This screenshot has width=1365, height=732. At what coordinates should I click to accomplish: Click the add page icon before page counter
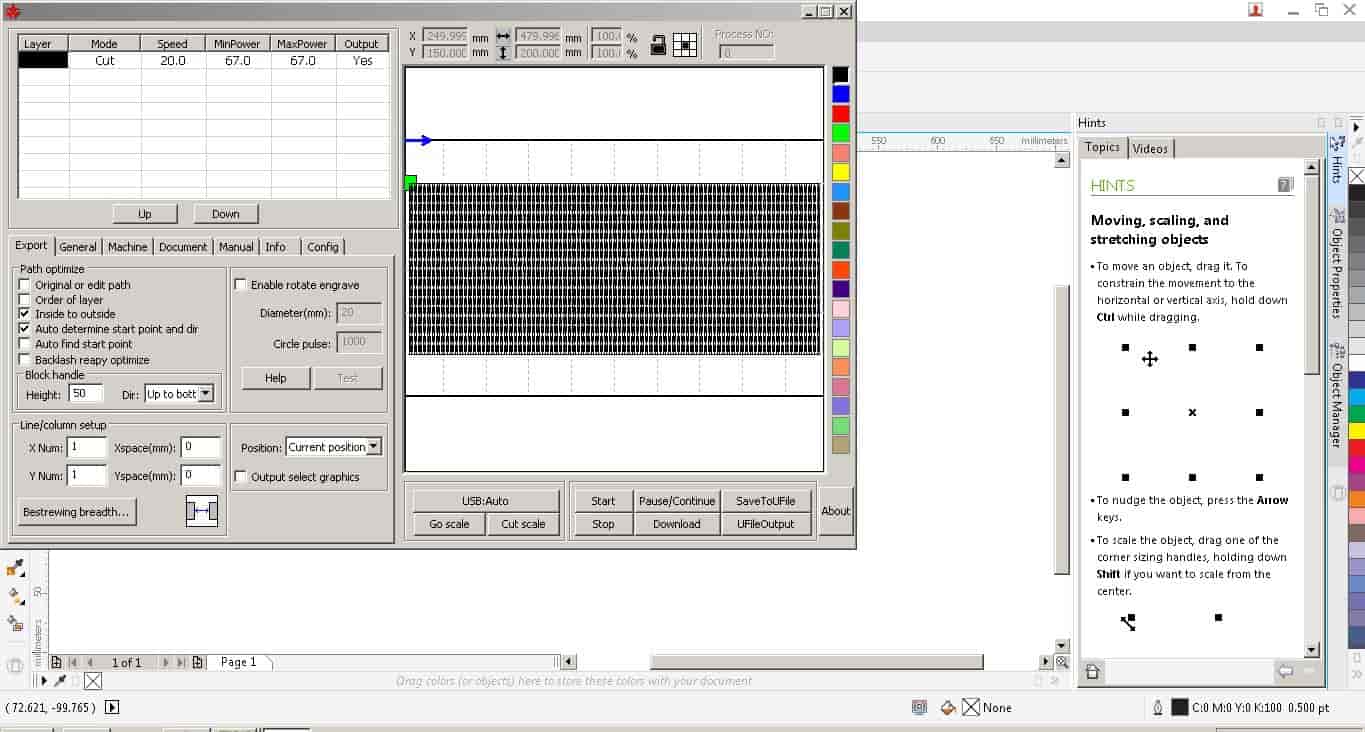57,662
